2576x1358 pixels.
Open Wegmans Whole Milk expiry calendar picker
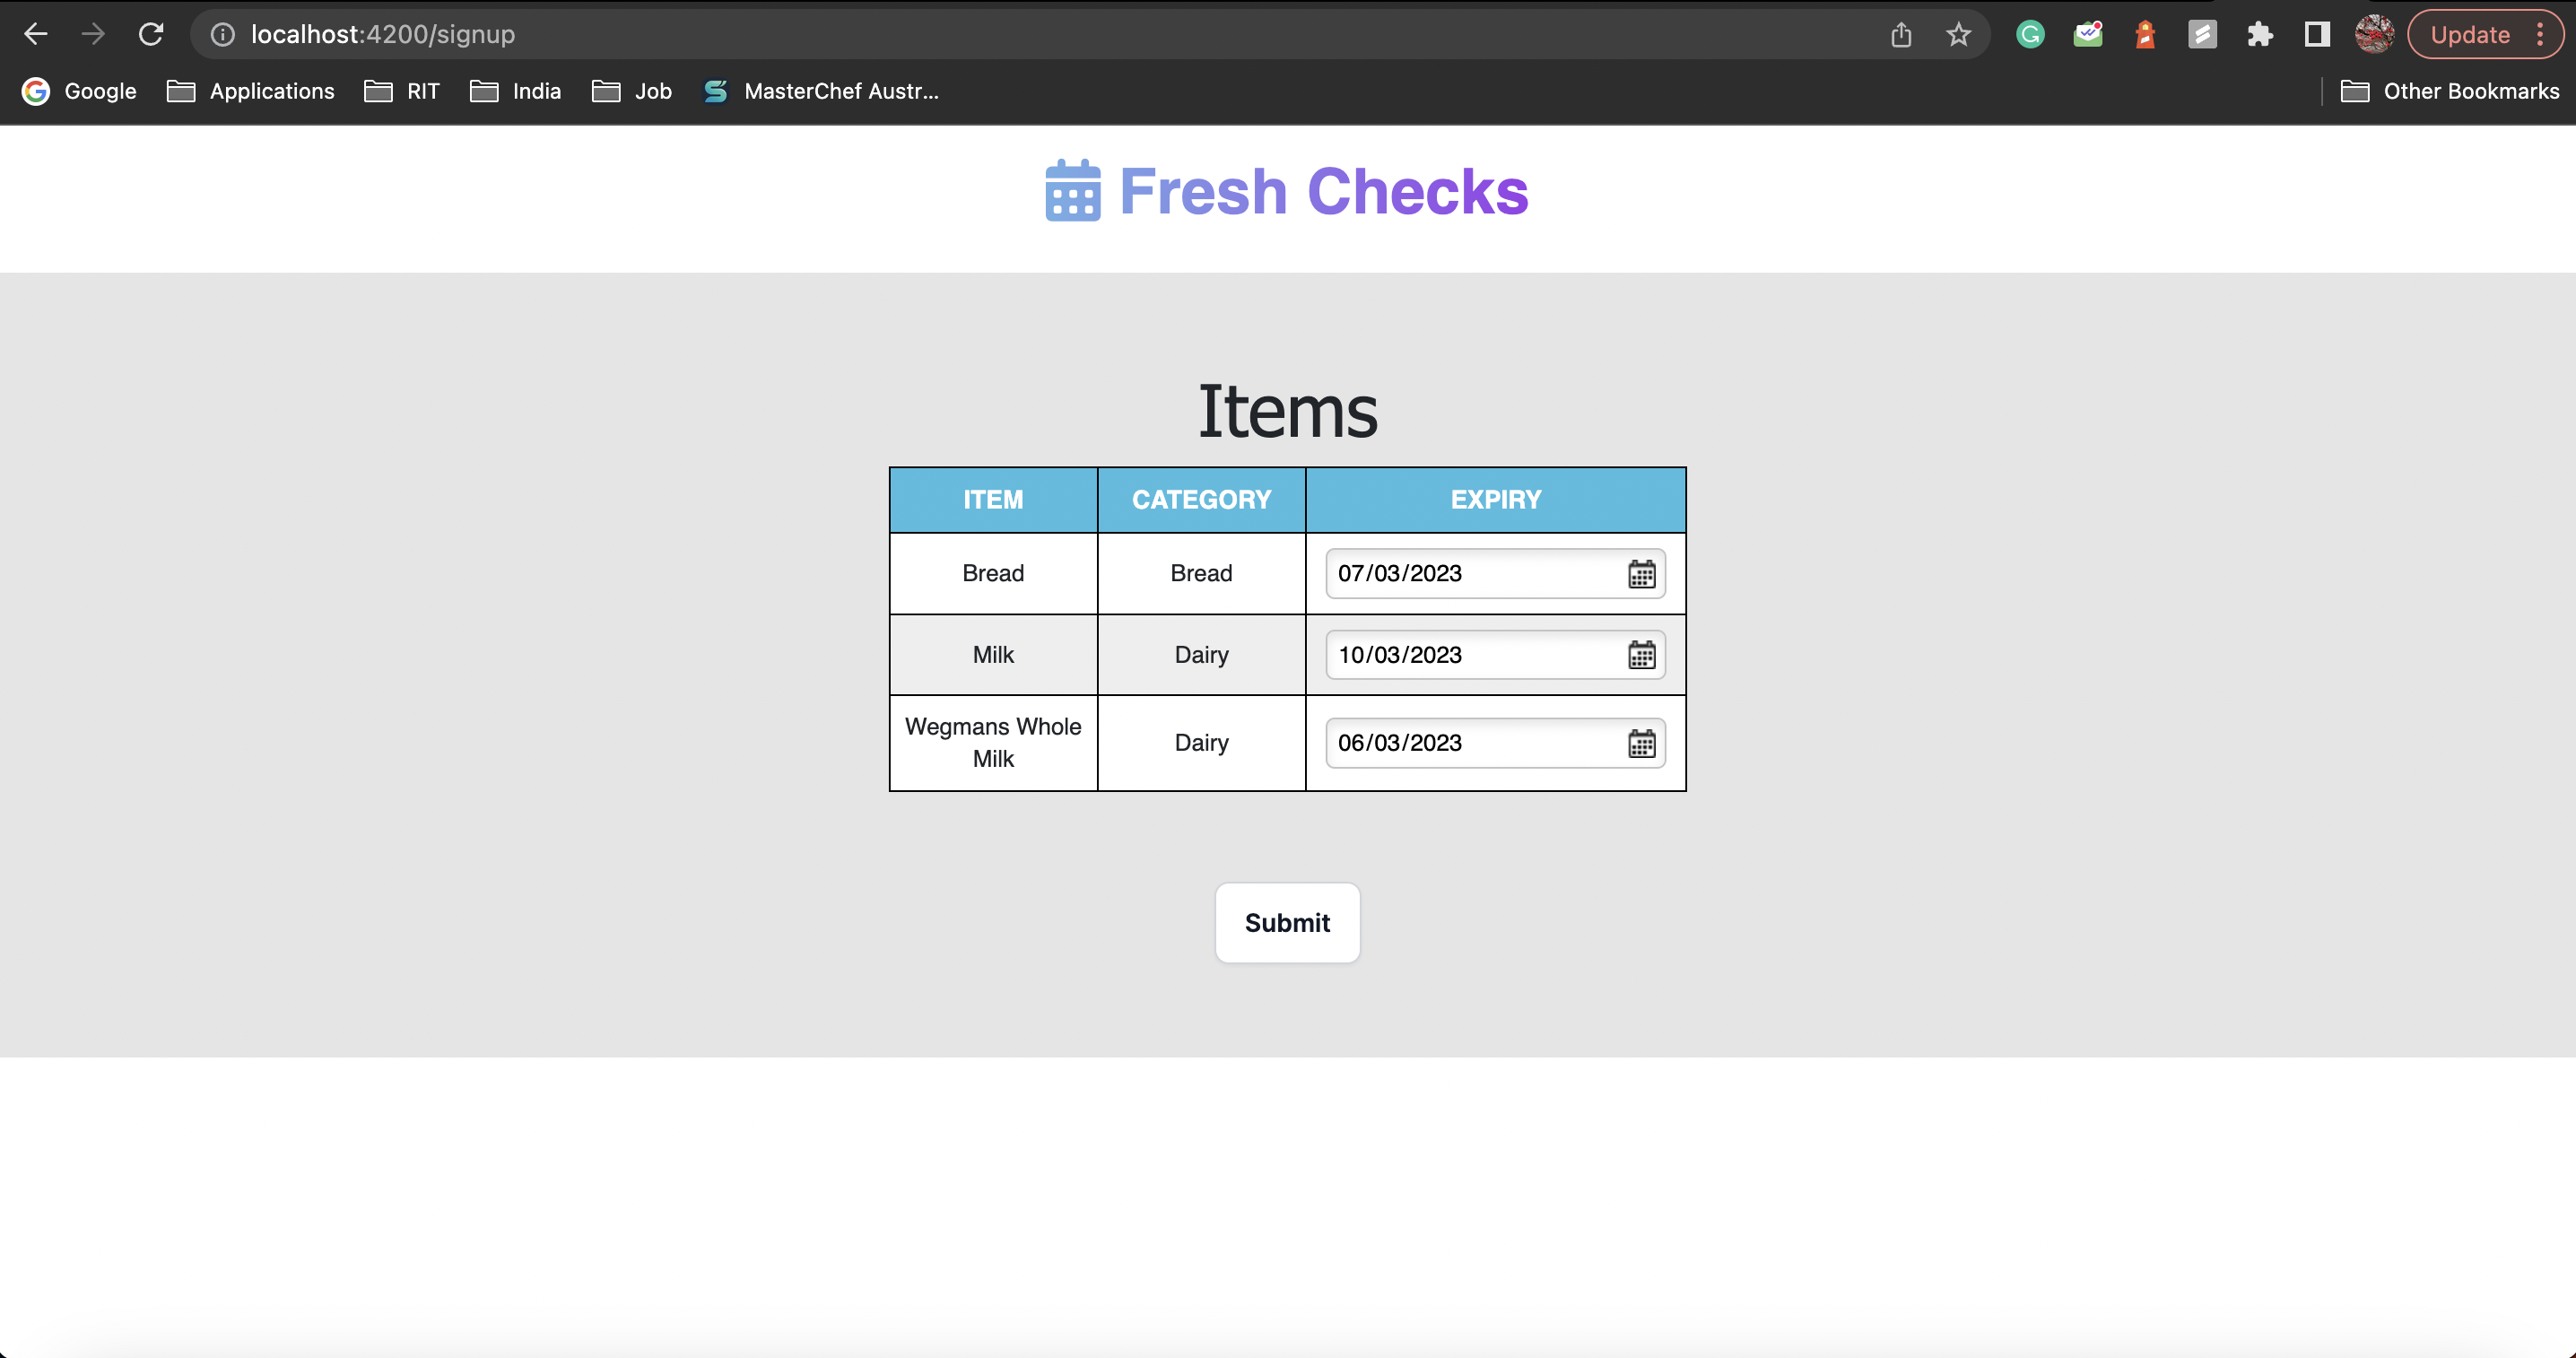[1641, 743]
